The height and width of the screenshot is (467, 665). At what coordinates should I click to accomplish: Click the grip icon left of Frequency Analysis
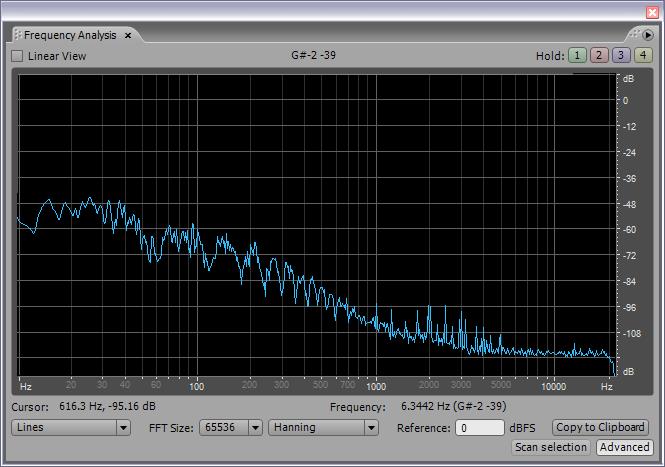coord(18,35)
